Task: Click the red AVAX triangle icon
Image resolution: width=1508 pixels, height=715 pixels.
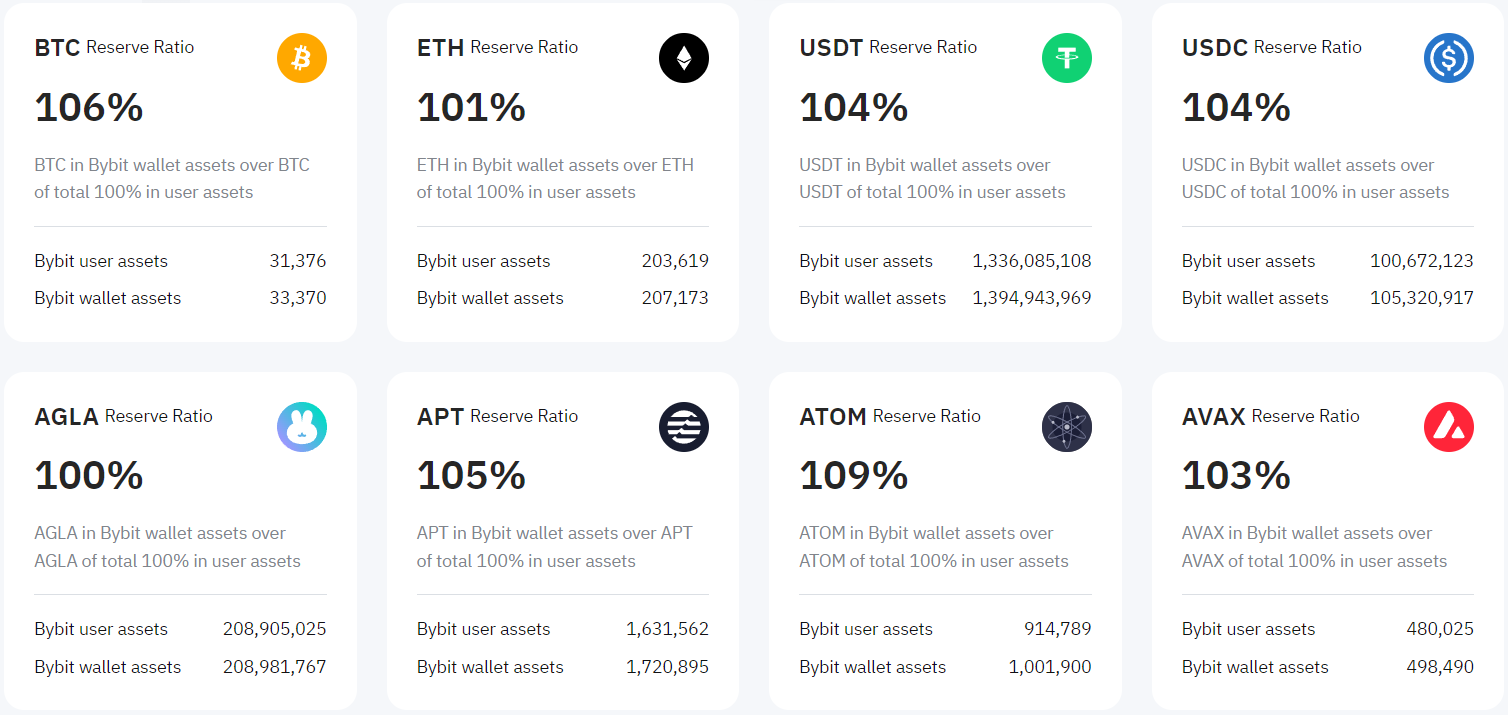Action: (x=1449, y=427)
